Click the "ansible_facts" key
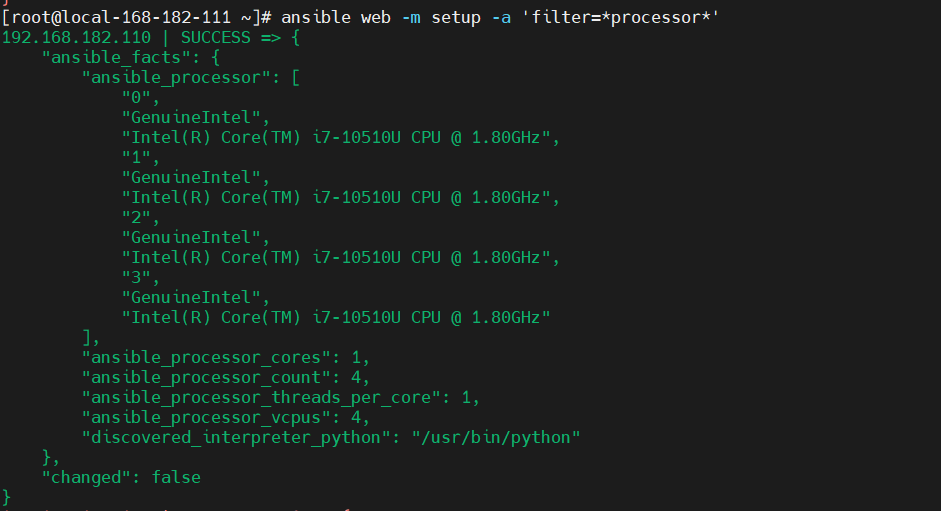The width and height of the screenshot is (941, 511). (112, 58)
